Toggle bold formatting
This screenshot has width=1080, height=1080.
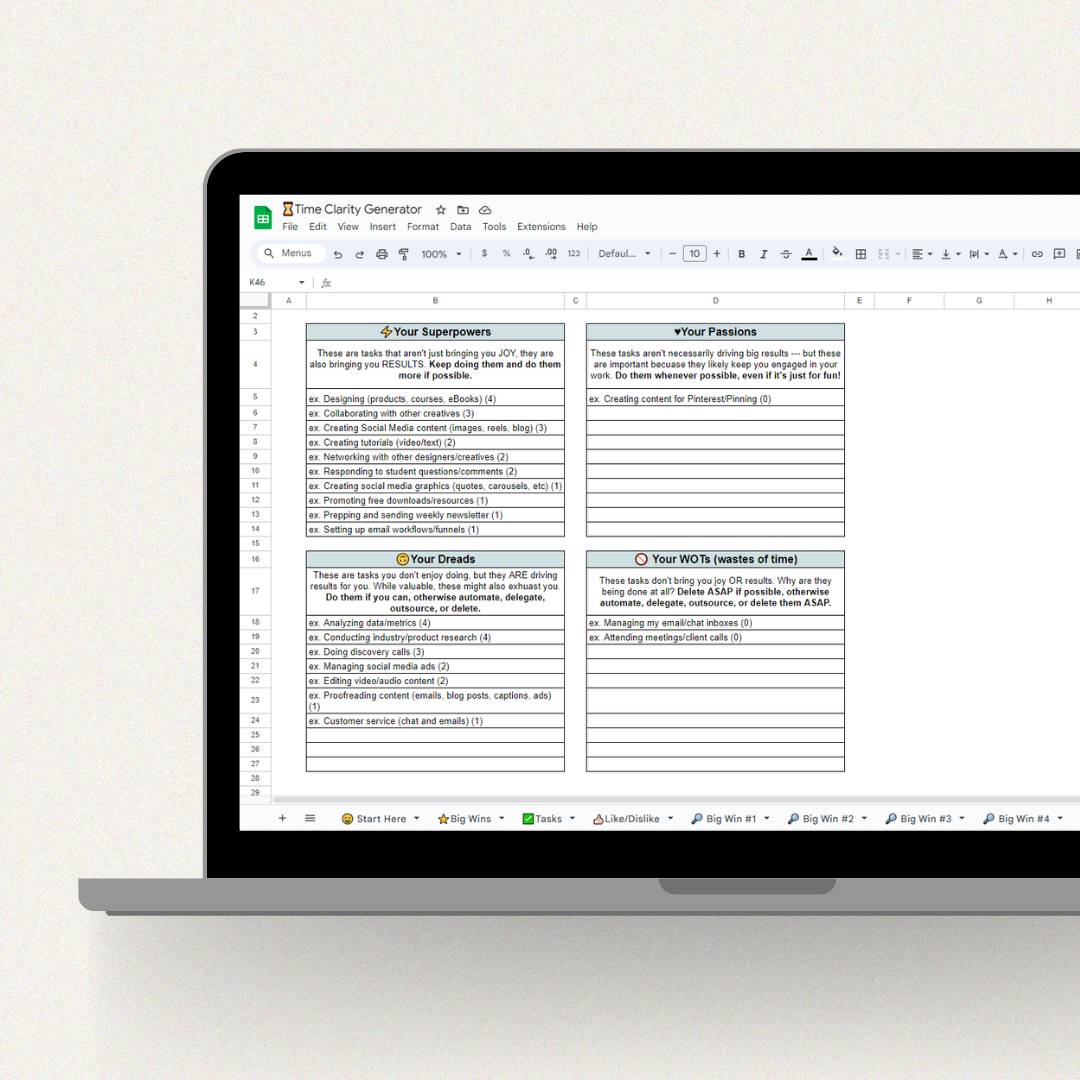point(742,254)
